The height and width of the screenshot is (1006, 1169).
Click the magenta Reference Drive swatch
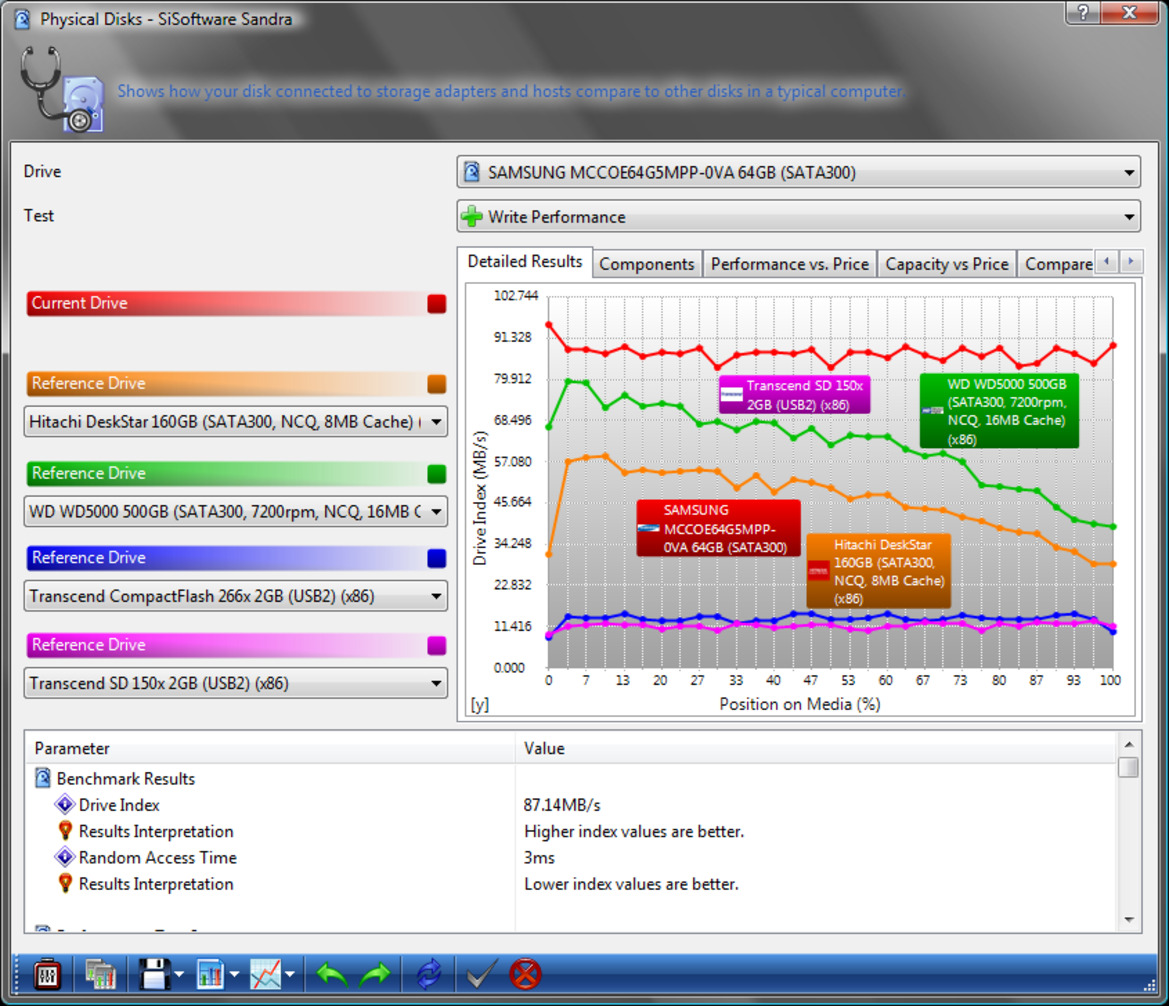pos(437,645)
